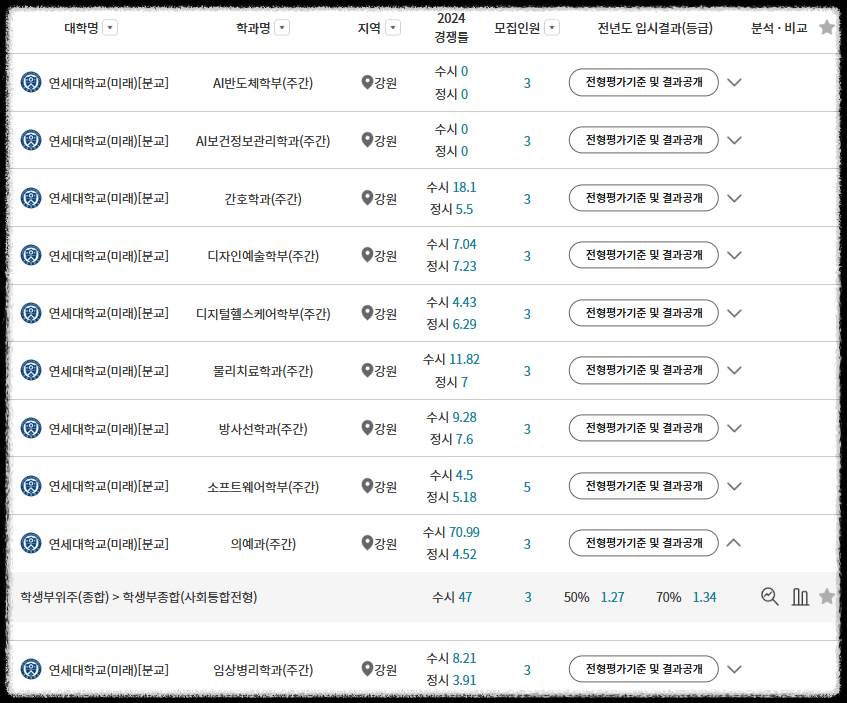Viewport: 847px width, 703px height.
Task: Click 전형평가기준 및 결과공개 for 간호학과
Action: coord(644,198)
